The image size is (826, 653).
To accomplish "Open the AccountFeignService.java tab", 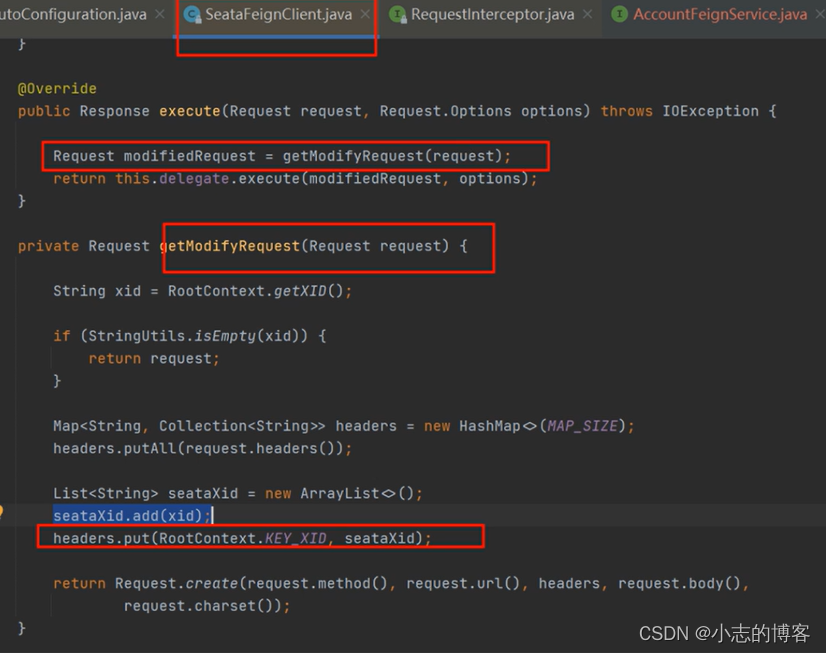I will [x=720, y=15].
